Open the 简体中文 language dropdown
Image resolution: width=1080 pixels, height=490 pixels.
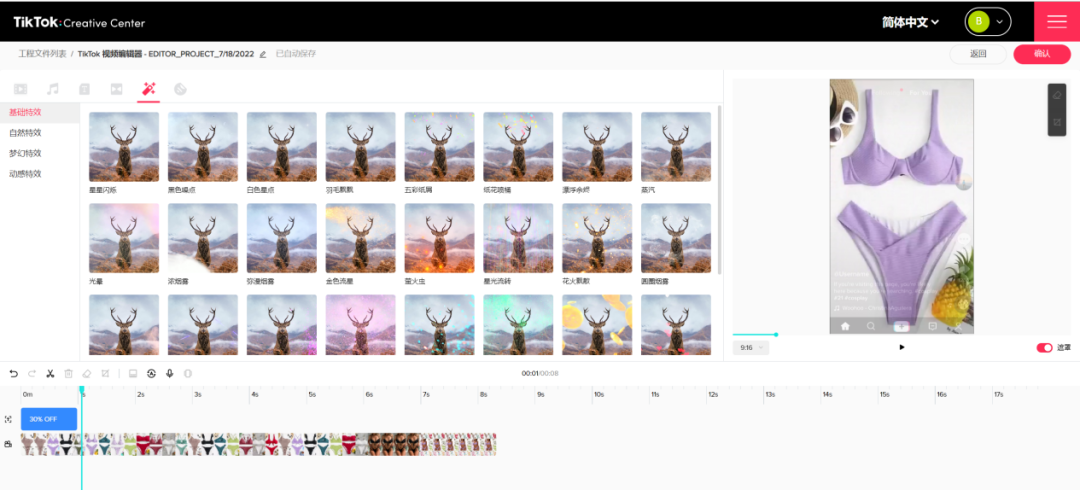tap(910, 22)
